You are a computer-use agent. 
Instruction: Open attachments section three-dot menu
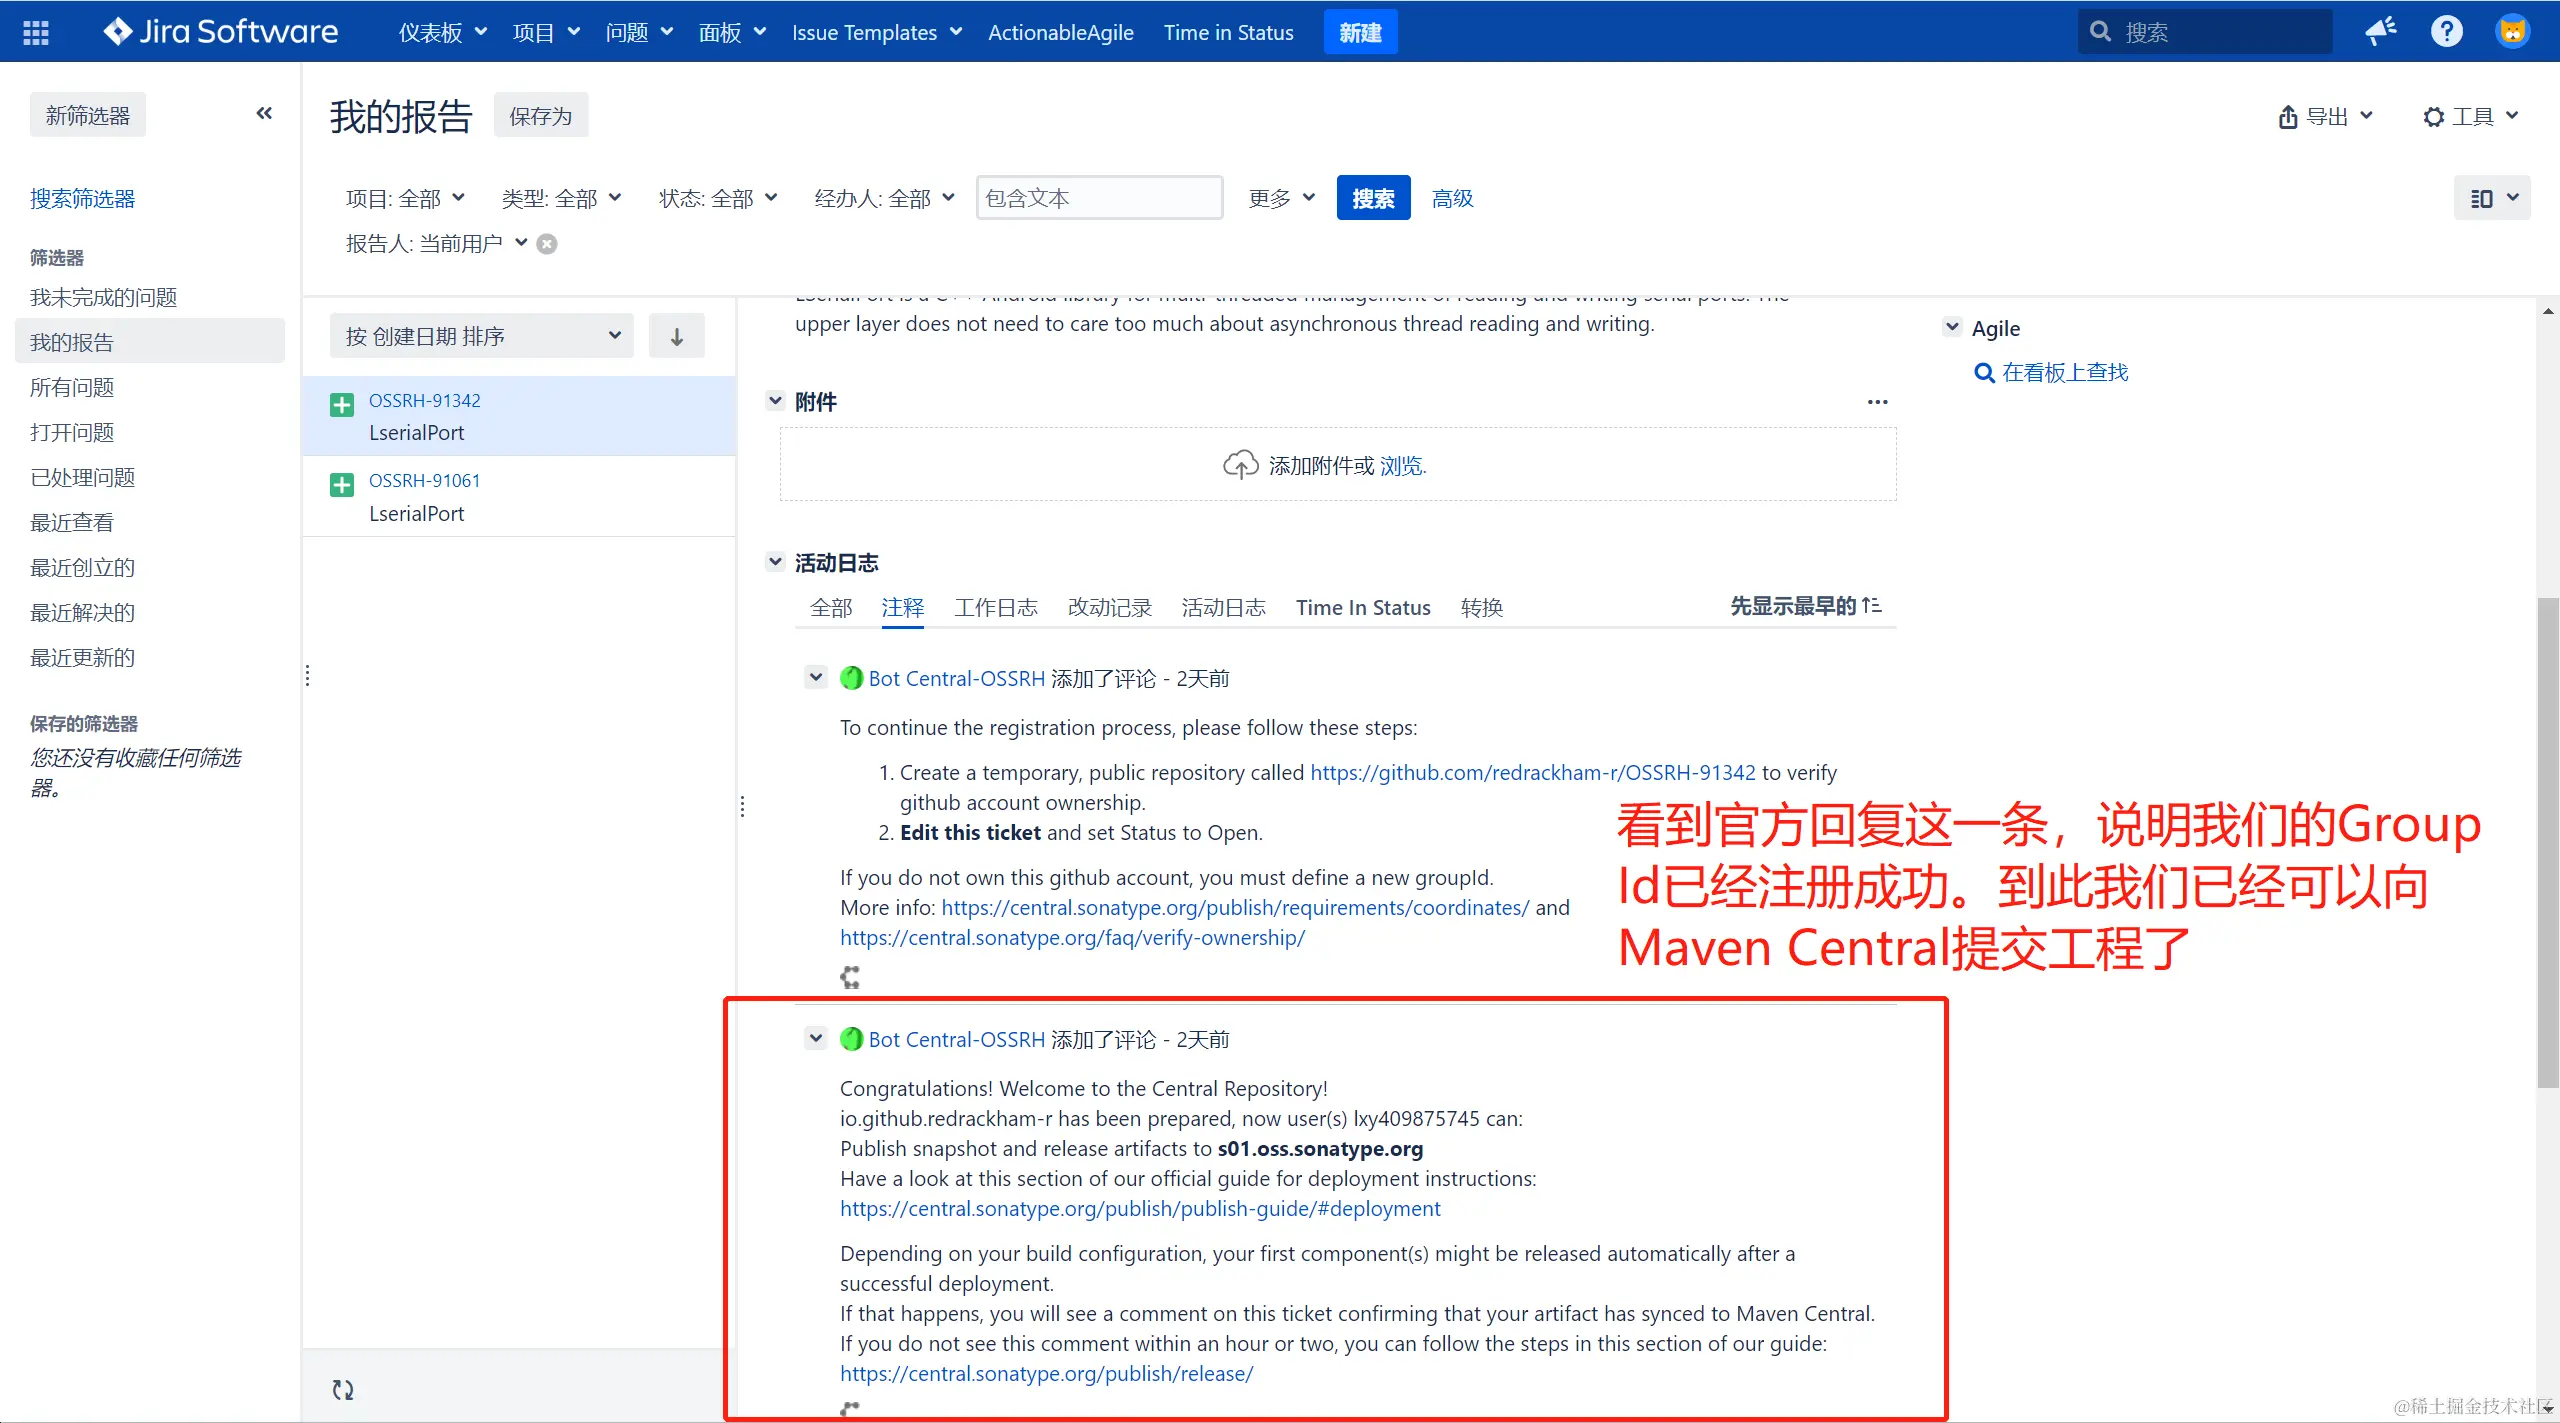(1877, 402)
